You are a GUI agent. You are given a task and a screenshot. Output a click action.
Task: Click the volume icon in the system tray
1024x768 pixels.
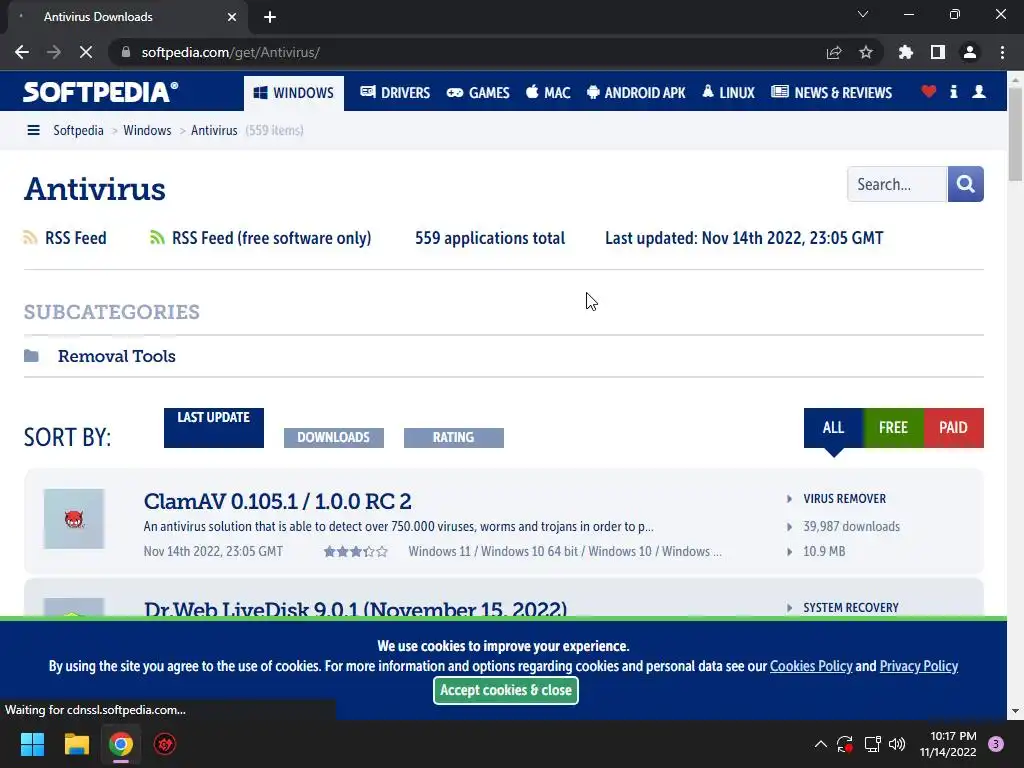click(x=897, y=744)
